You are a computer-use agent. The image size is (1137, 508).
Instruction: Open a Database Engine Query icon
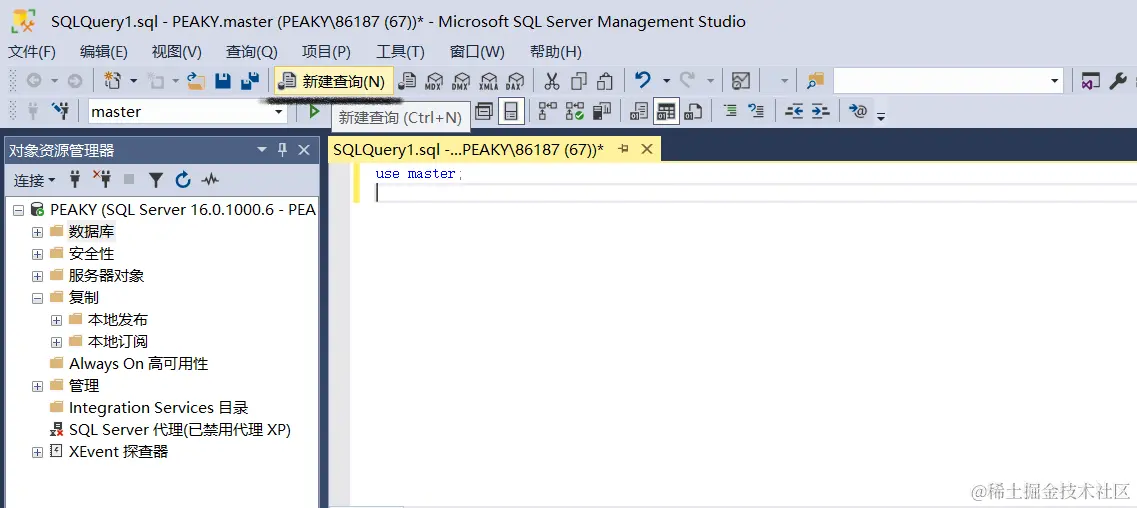pyautogui.click(x=408, y=80)
